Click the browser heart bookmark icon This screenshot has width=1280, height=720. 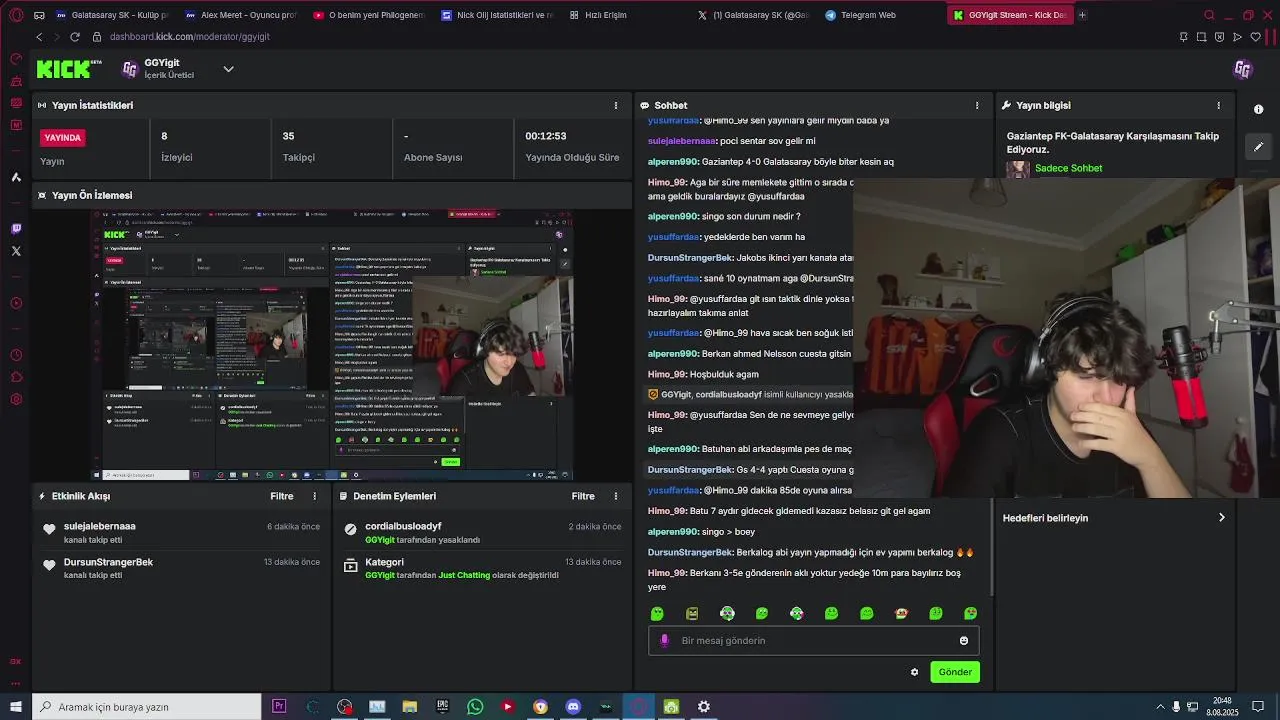[x=1255, y=37]
